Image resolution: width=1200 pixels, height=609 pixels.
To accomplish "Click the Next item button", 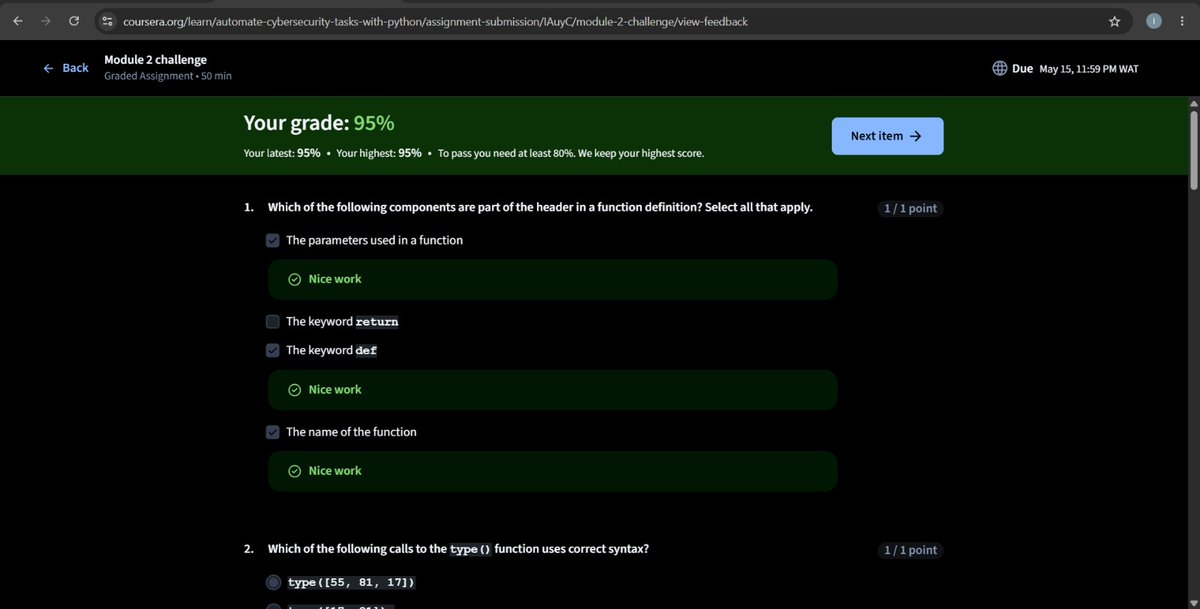I will 887,136.
